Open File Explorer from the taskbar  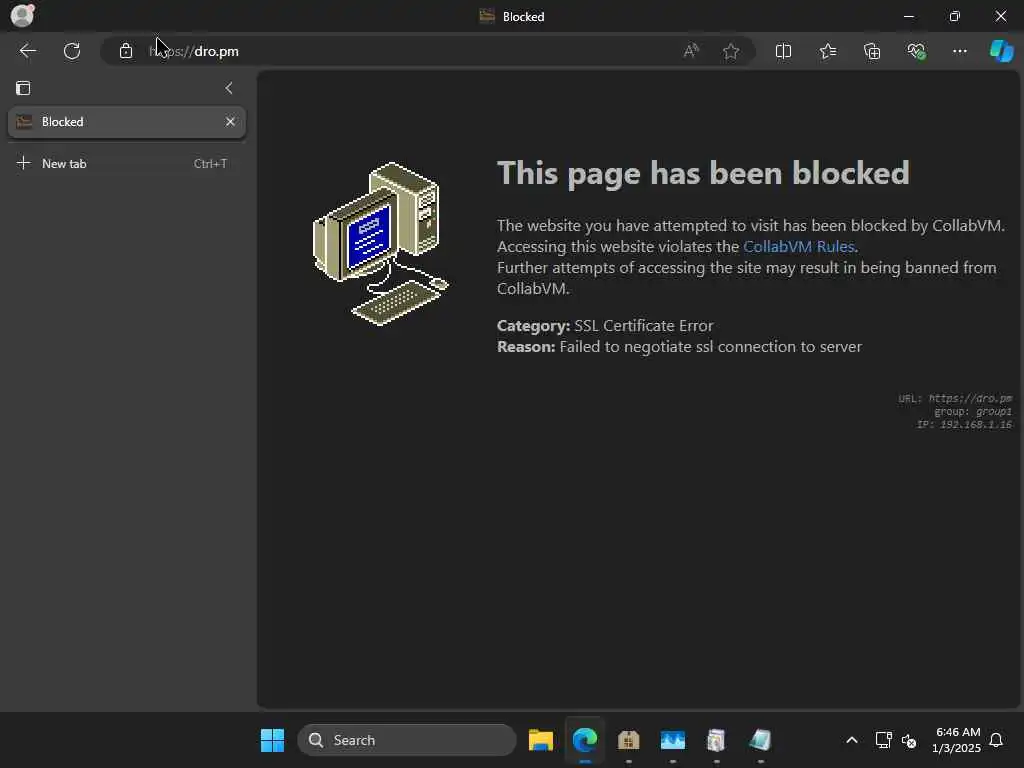click(x=541, y=740)
